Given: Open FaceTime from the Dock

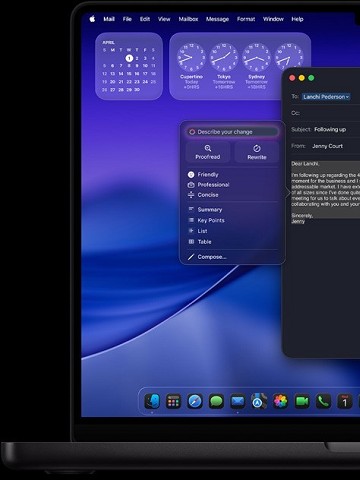Looking at the screenshot, I should point(302,401).
